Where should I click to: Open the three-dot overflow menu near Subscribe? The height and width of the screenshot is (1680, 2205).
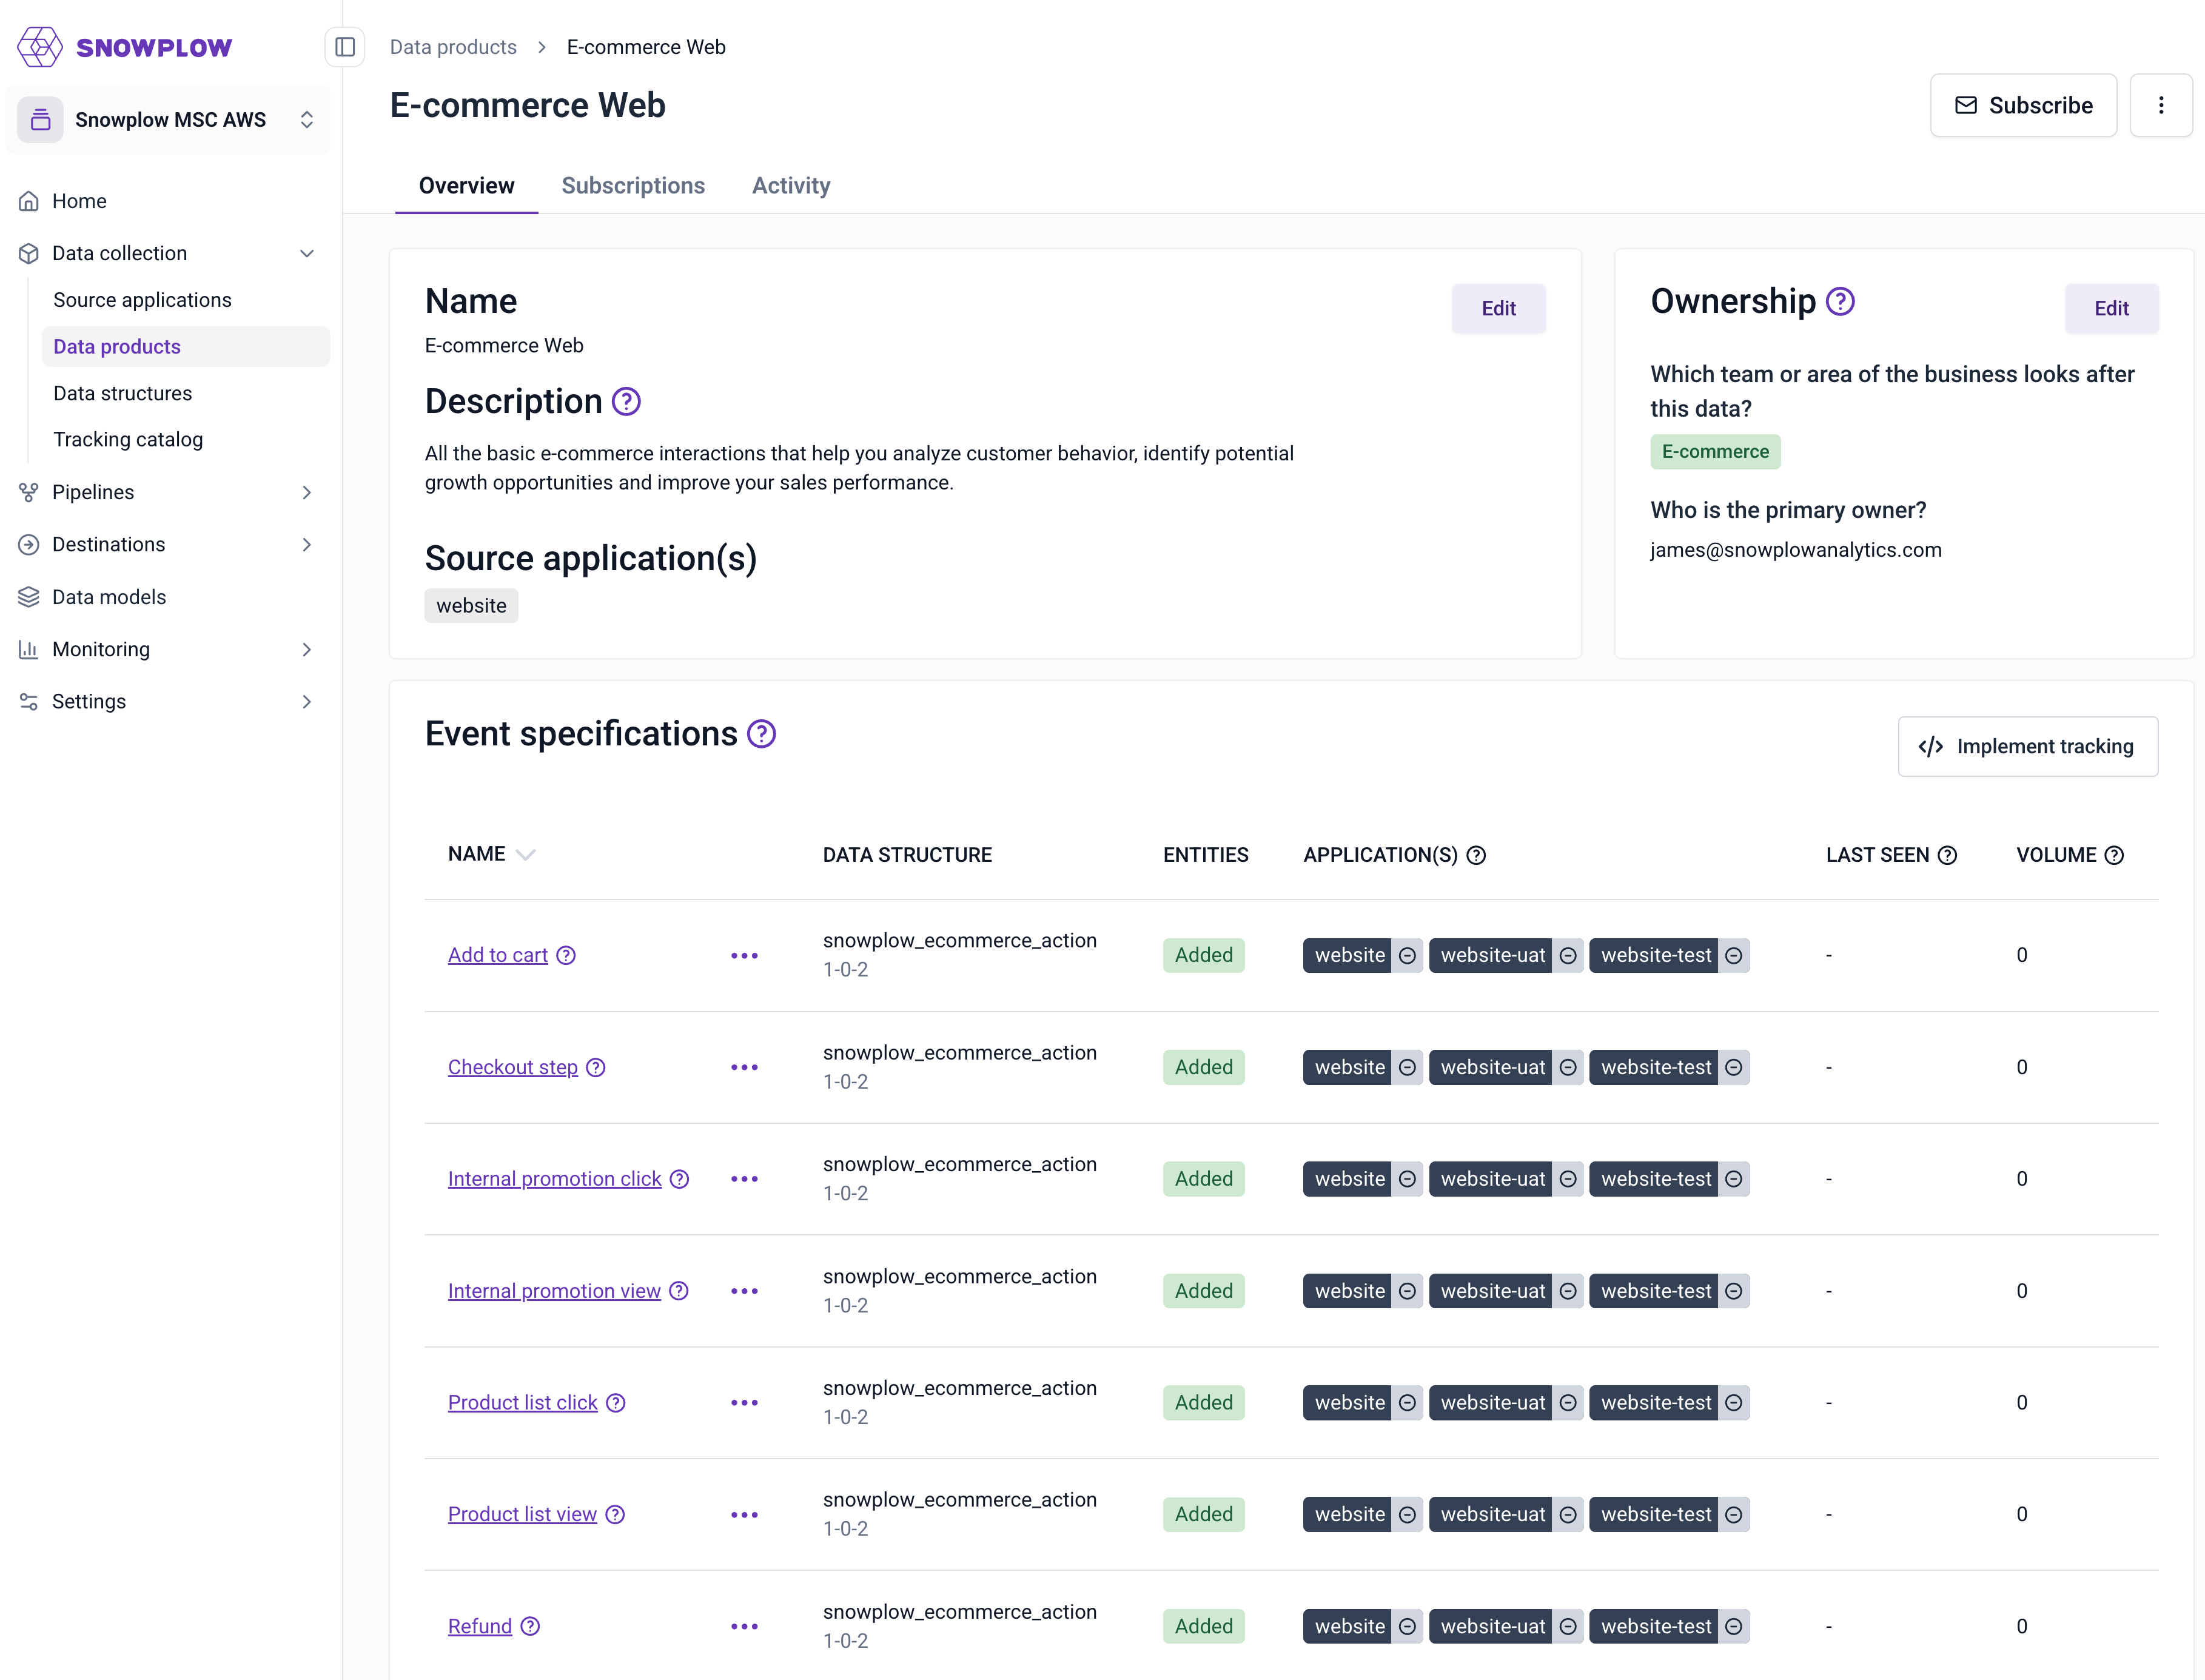2161,105
